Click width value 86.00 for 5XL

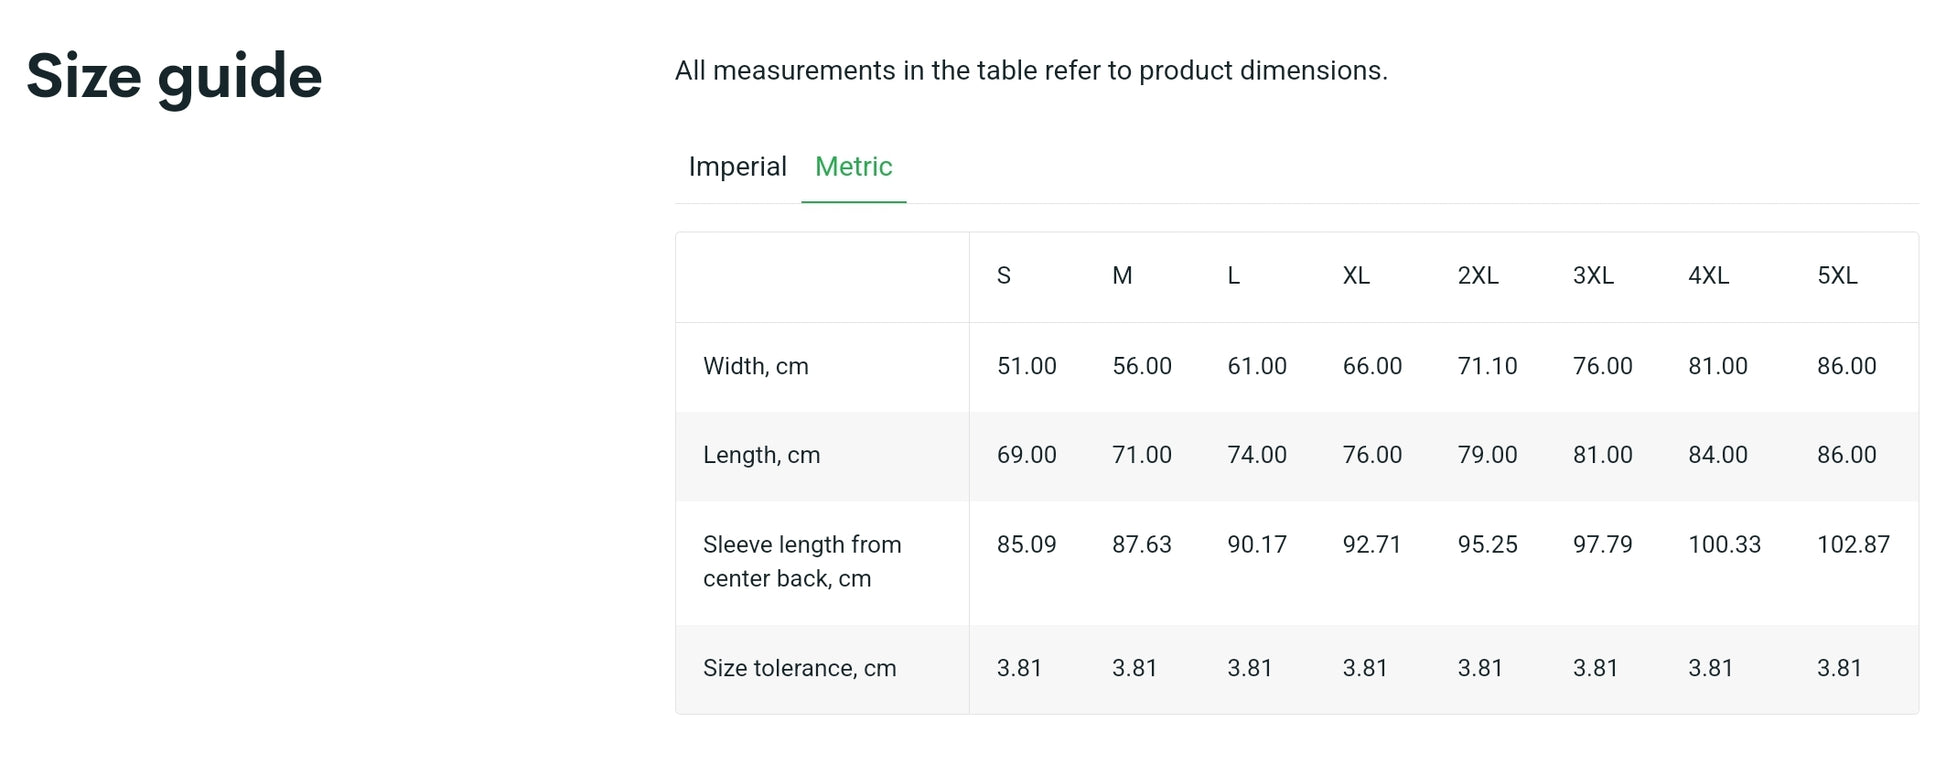tap(1846, 367)
